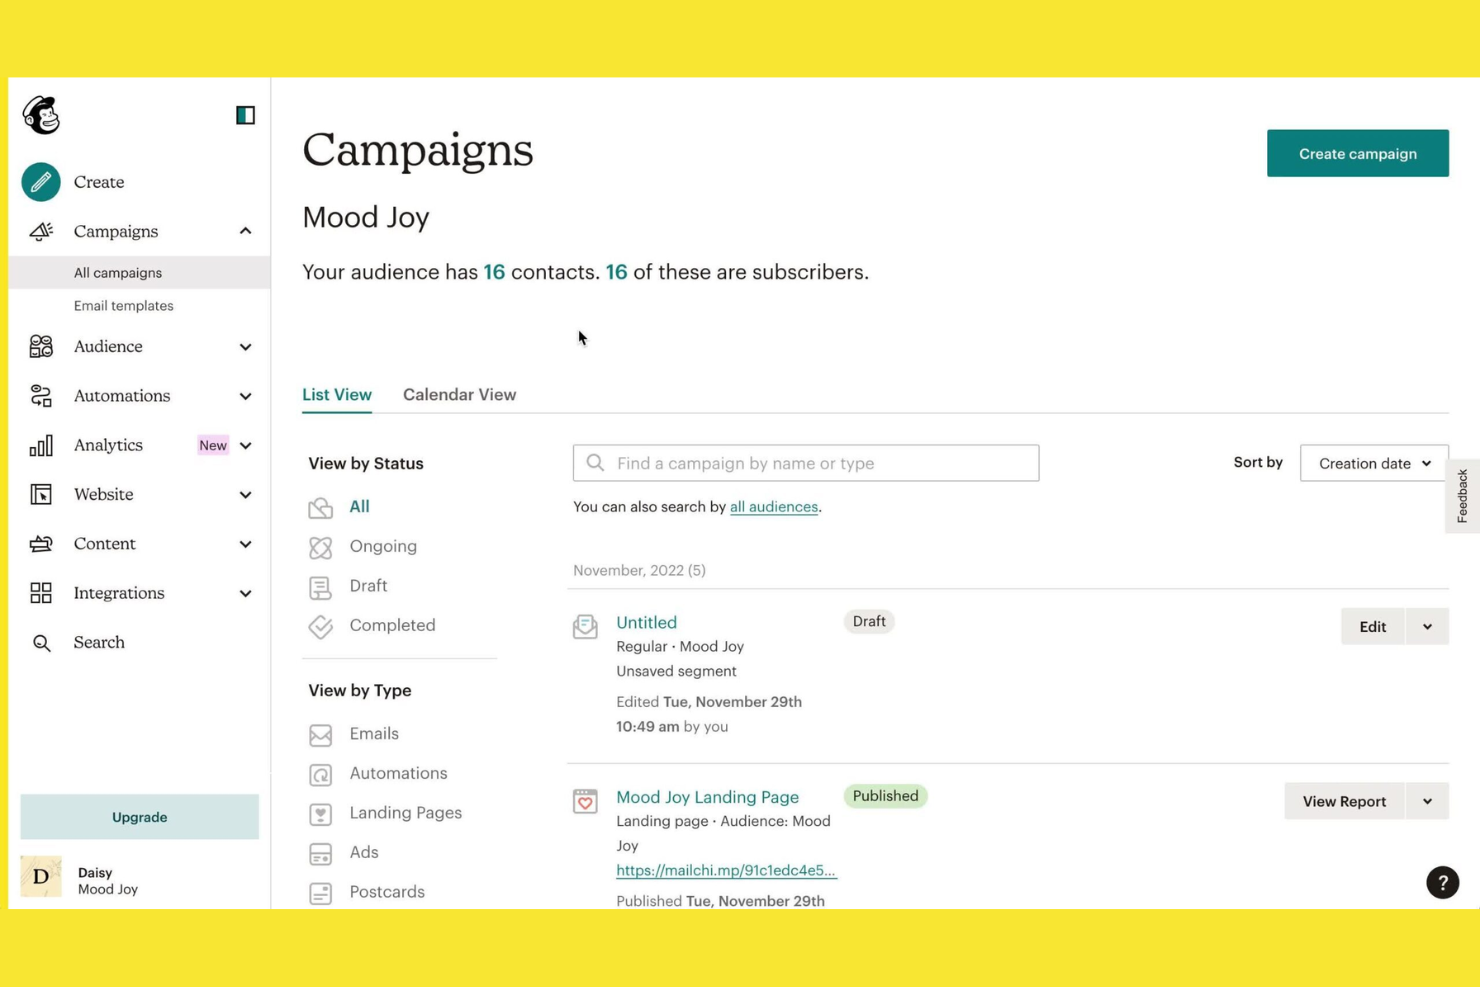
Task: Click the All status folder icon
Action: 320,508
